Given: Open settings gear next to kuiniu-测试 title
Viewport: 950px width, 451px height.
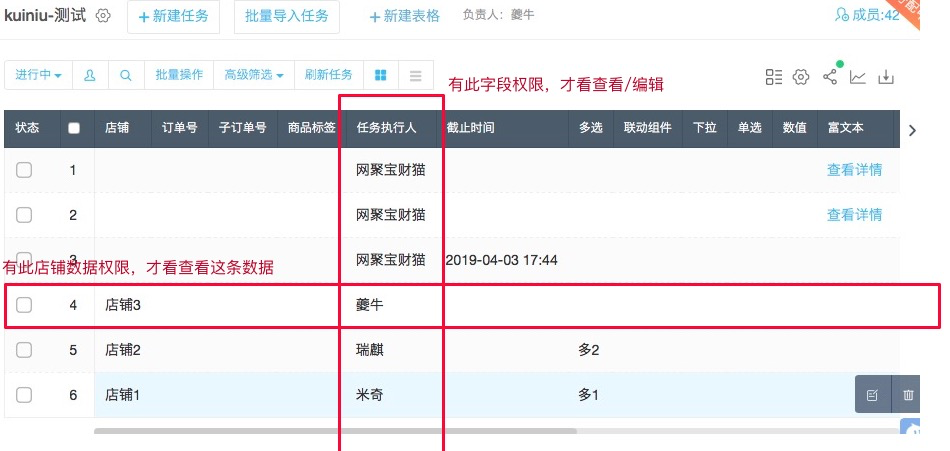Looking at the screenshot, I should (x=103, y=16).
